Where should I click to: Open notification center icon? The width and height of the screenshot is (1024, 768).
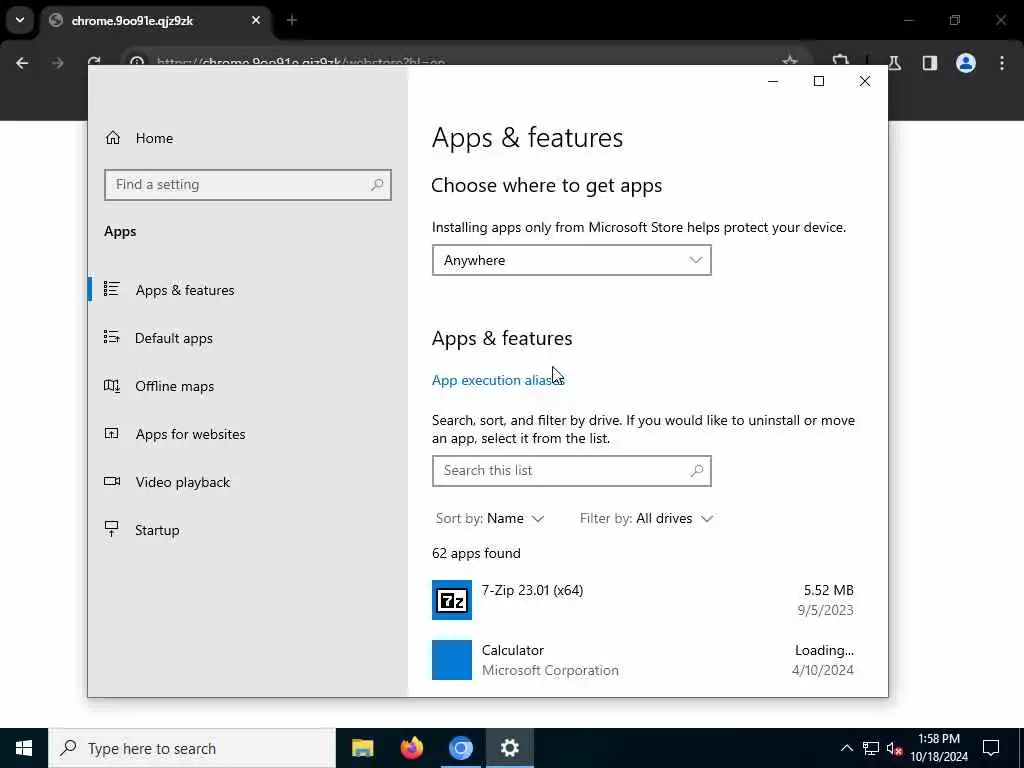(991, 748)
